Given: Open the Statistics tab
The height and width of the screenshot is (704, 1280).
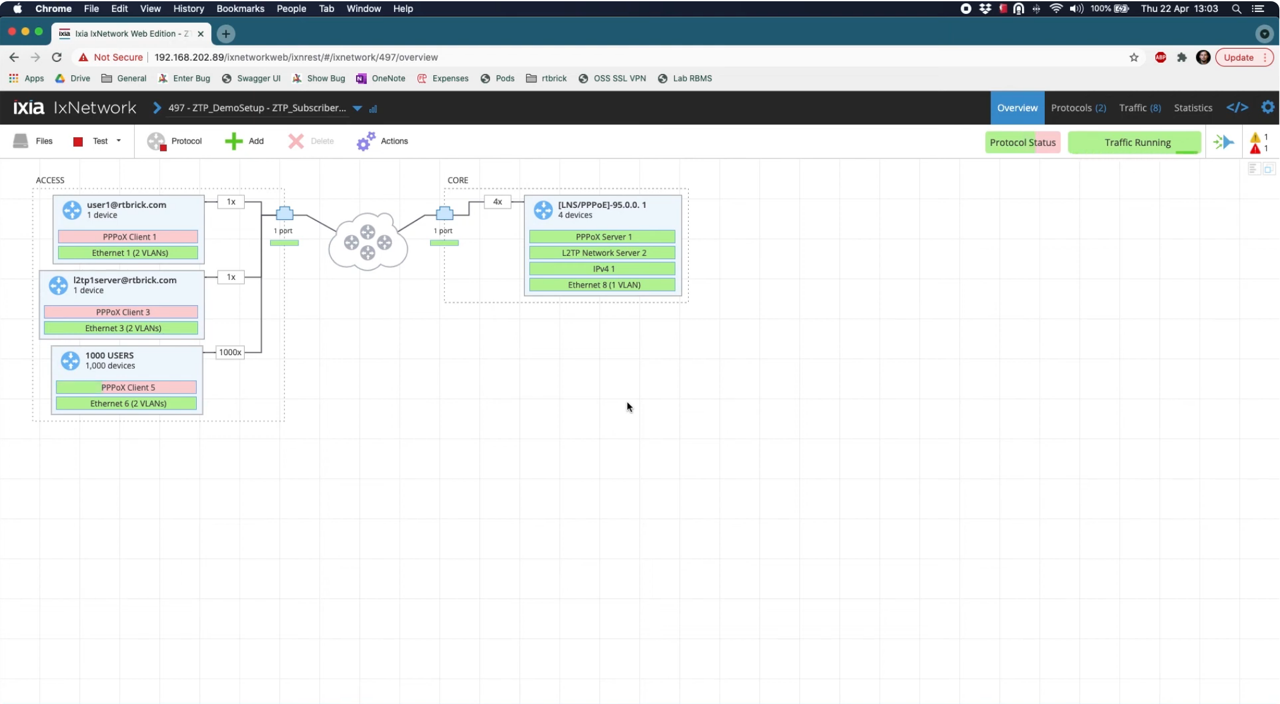Looking at the screenshot, I should 1193,107.
